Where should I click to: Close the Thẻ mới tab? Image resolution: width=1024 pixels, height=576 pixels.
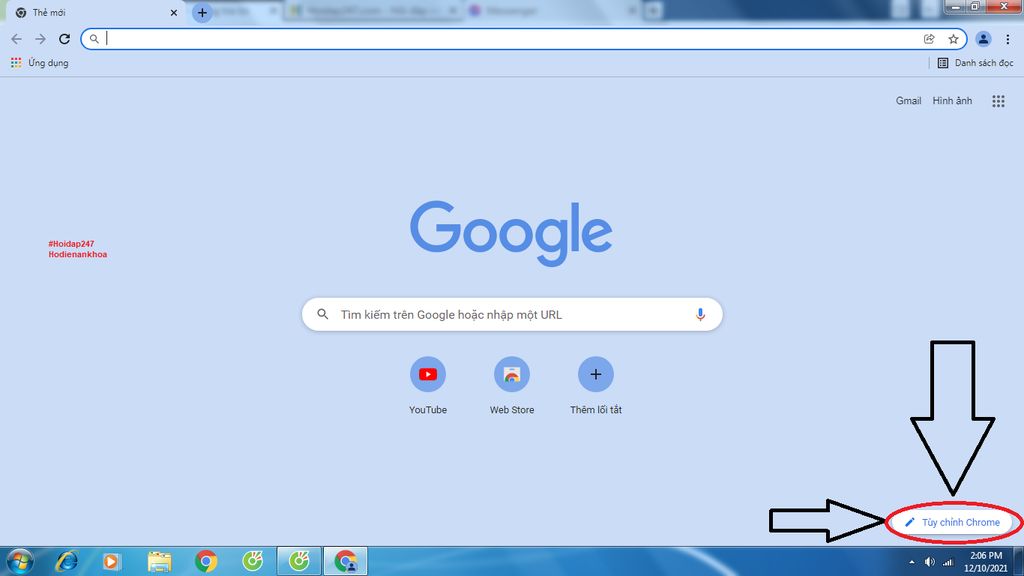point(174,12)
